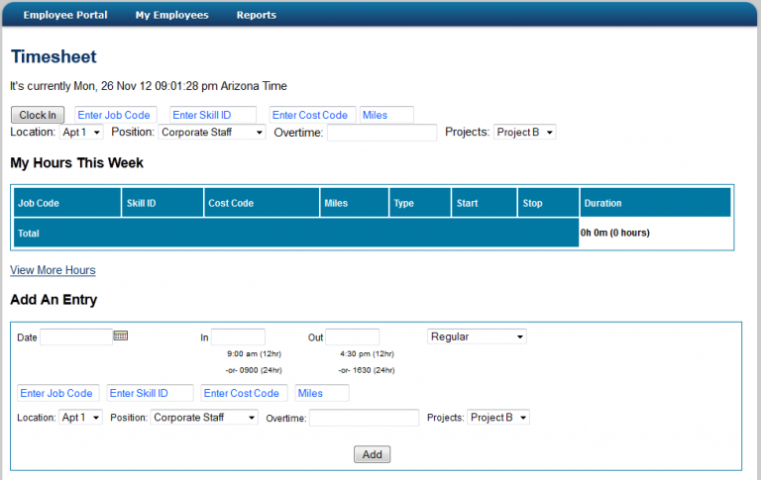This screenshot has width=761, height=489.
Task: Open the top Location Apt 1 dropdown
Action: [x=81, y=132]
